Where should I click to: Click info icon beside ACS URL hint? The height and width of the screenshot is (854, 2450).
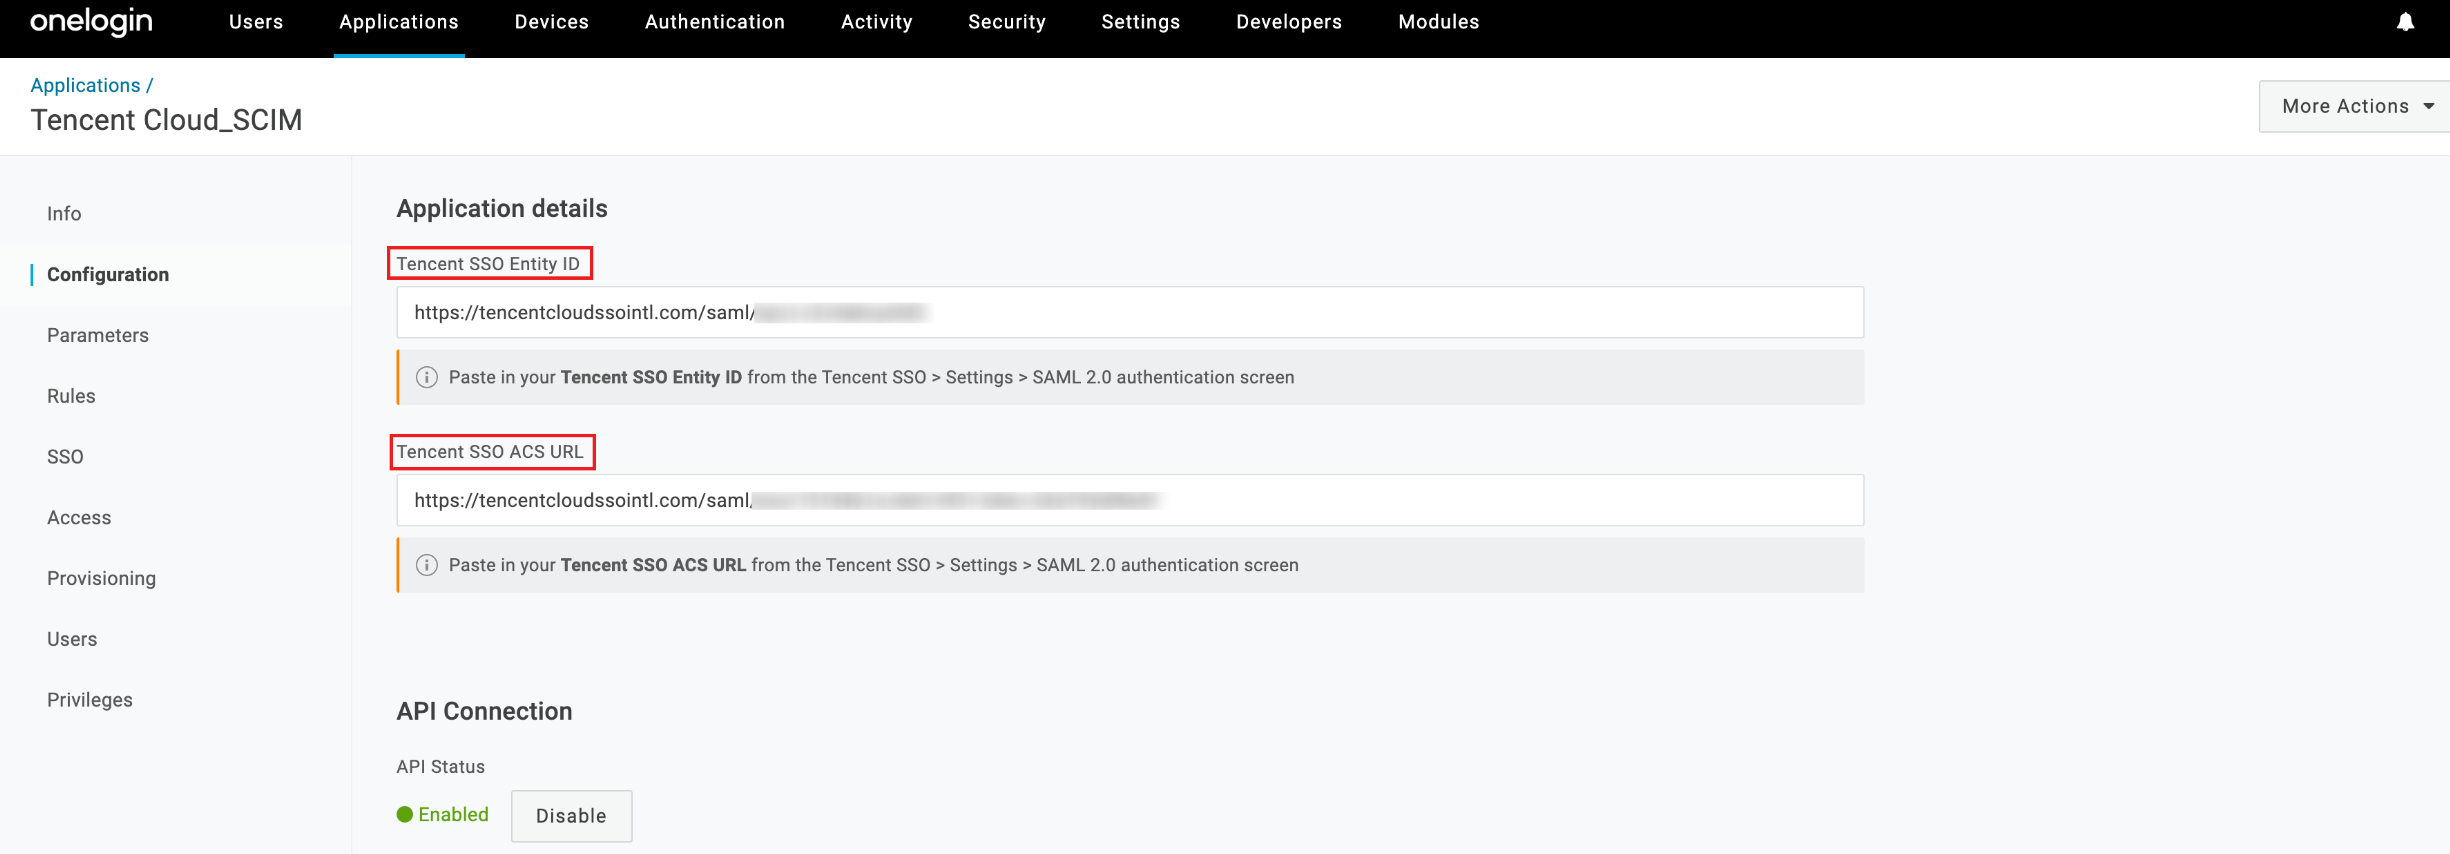coord(427,565)
